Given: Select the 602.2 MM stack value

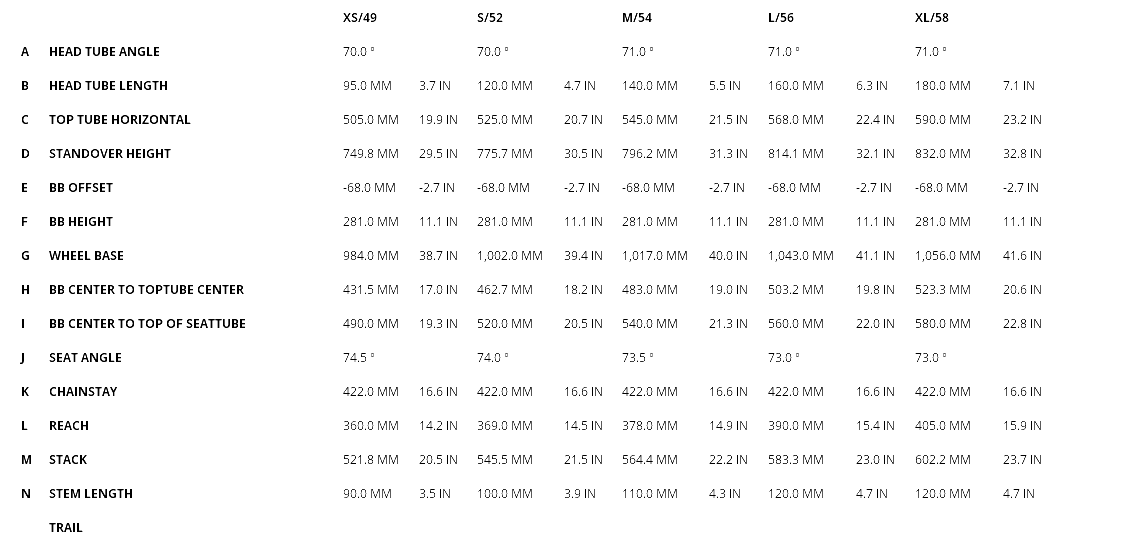Looking at the screenshot, I should click(942, 460).
